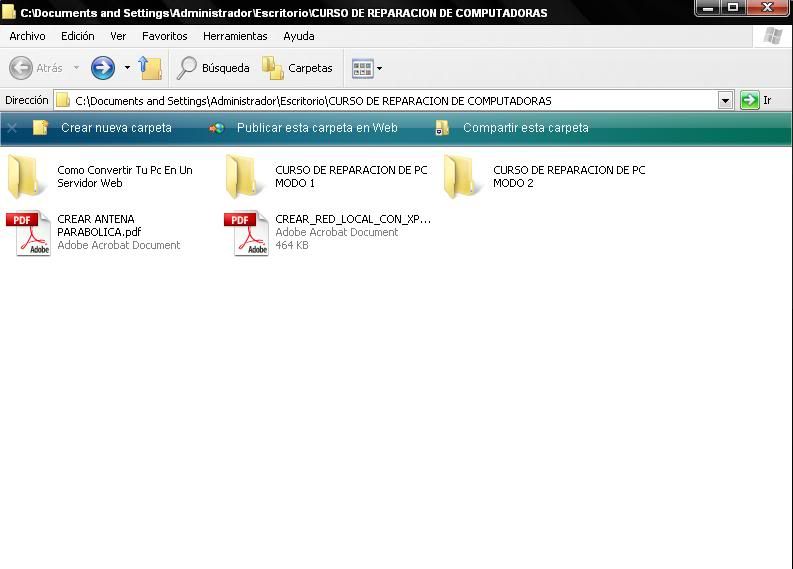Select the CURSO DE REPARACION MODO 2 folder icon

(461, 177)
